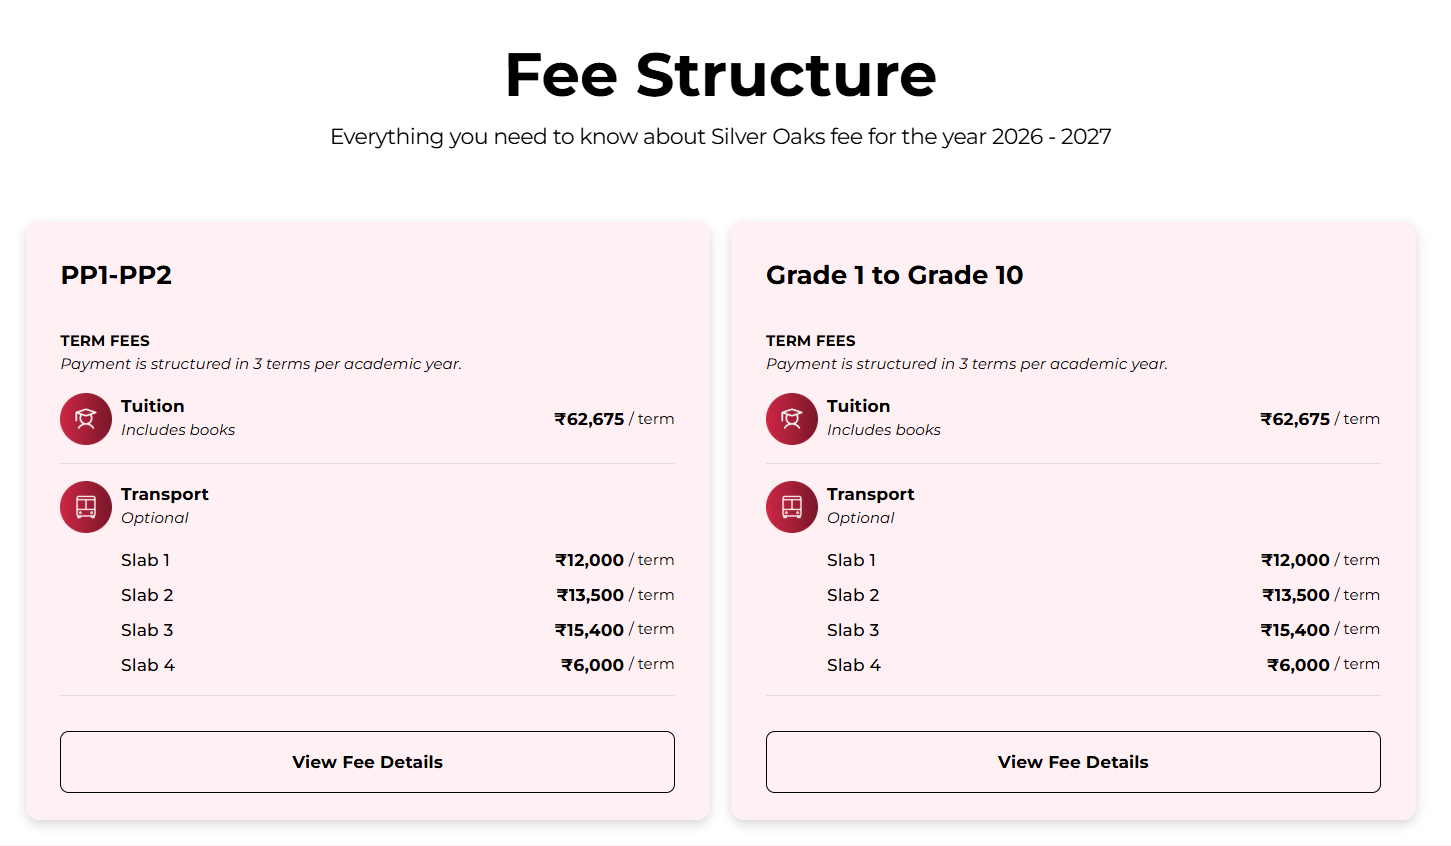Click the year 2026 - 2027 subtitle text
The height and width of the screenshot is (846, 1451).
pos(722,136)
